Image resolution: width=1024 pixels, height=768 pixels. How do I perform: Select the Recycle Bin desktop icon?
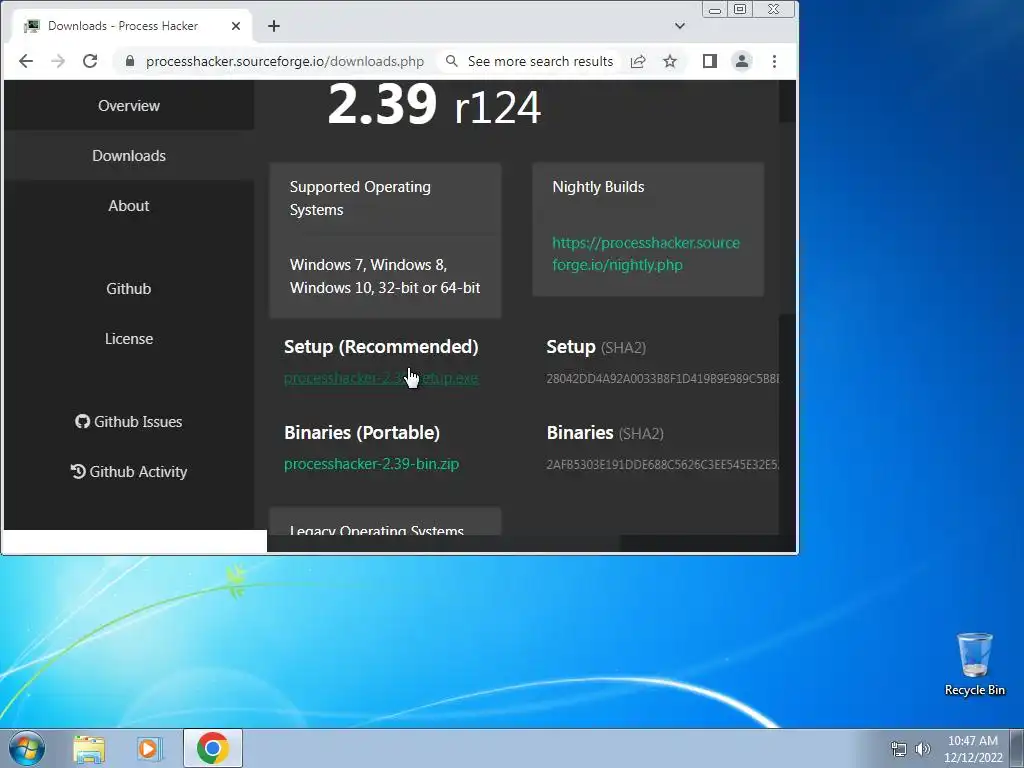[x=974, y=664]
